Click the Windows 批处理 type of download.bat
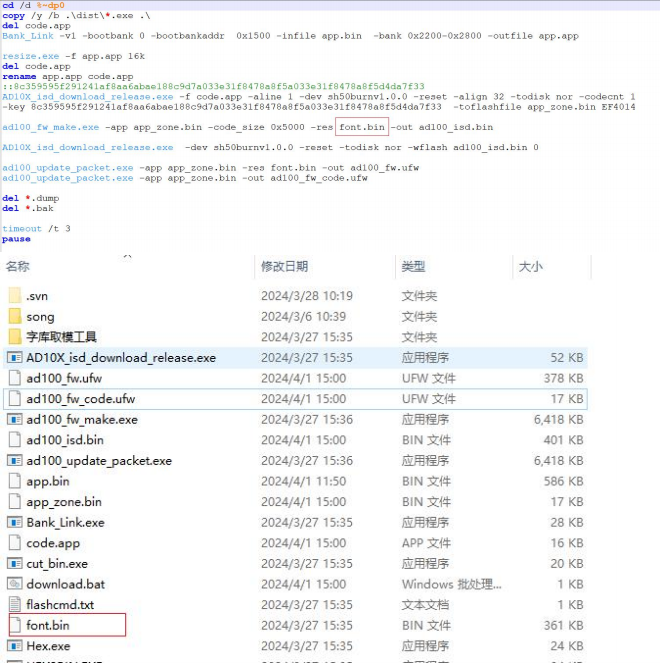Image resolution: width=660 pixels, height=663 pixels. click(452, 584)
